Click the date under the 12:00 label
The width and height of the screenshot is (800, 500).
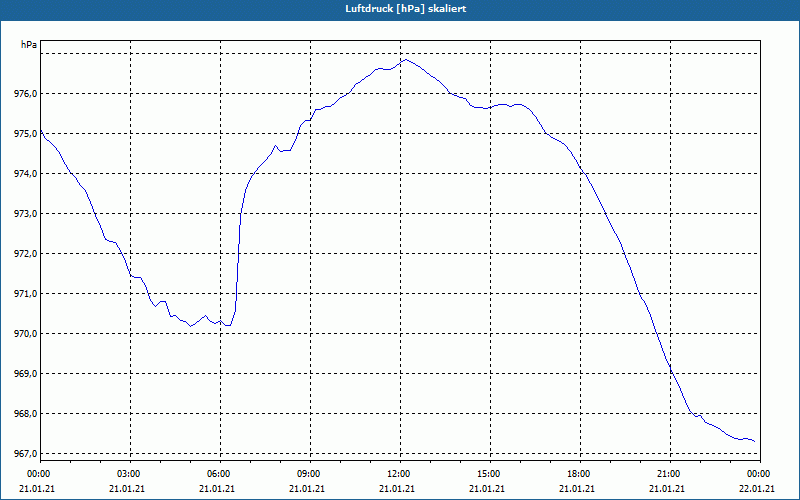397,489
